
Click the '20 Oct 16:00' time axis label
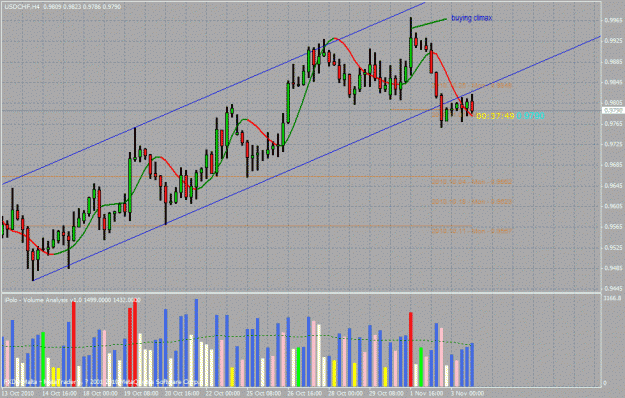(x=182, y=393)
